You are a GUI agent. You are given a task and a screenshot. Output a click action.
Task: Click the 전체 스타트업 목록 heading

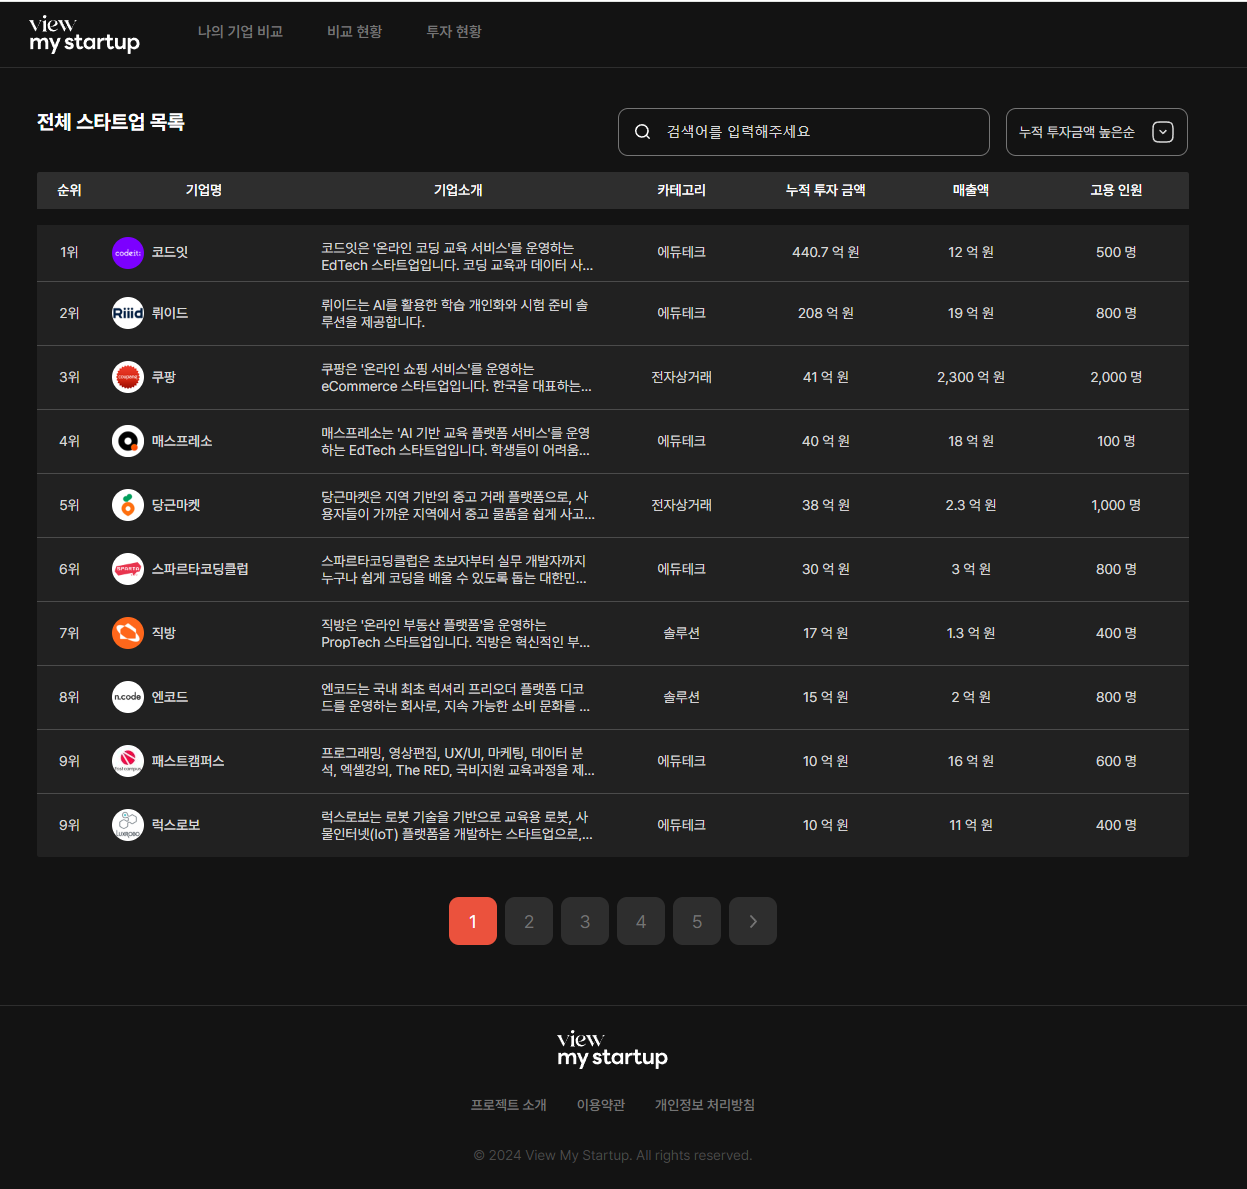click(111, 122)
